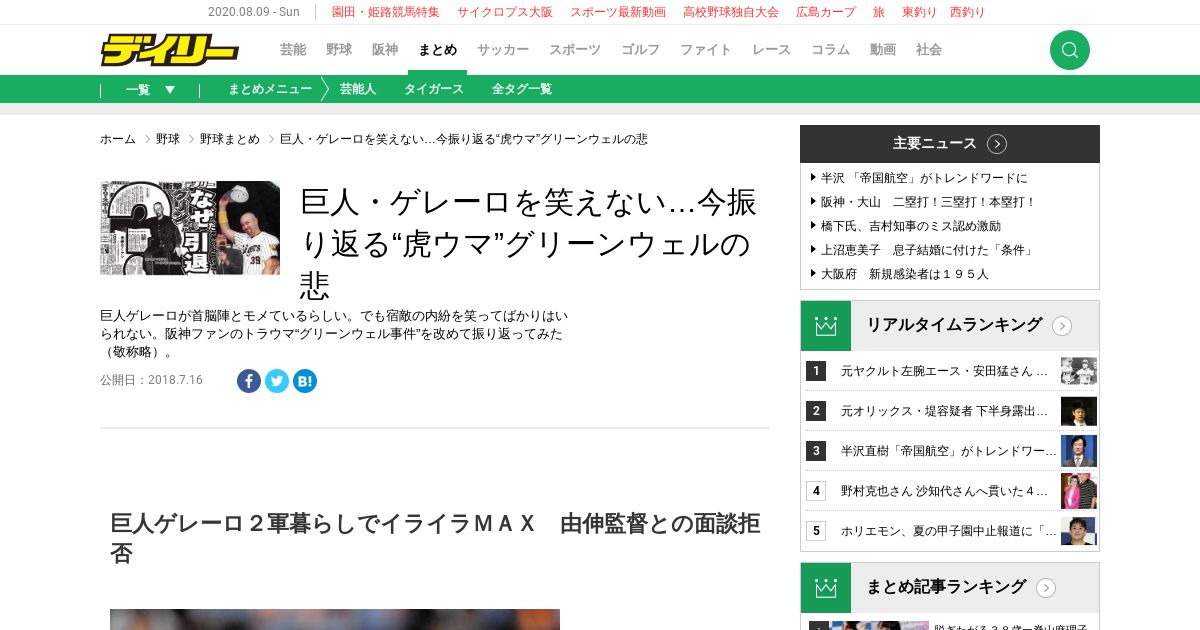Click the 主要ニュース header
The width and height of the screenshot is (1200, 630).
pos(950,144)
